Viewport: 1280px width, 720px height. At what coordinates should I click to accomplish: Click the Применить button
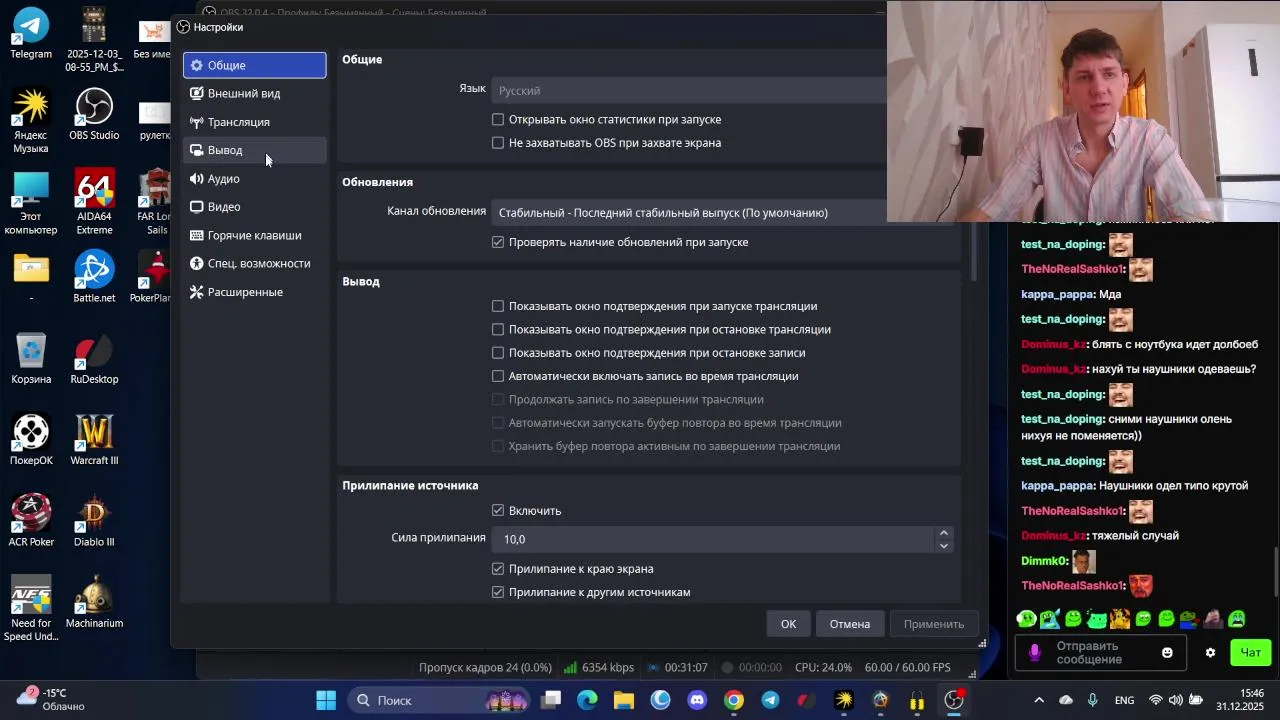[x=934, y=624]
